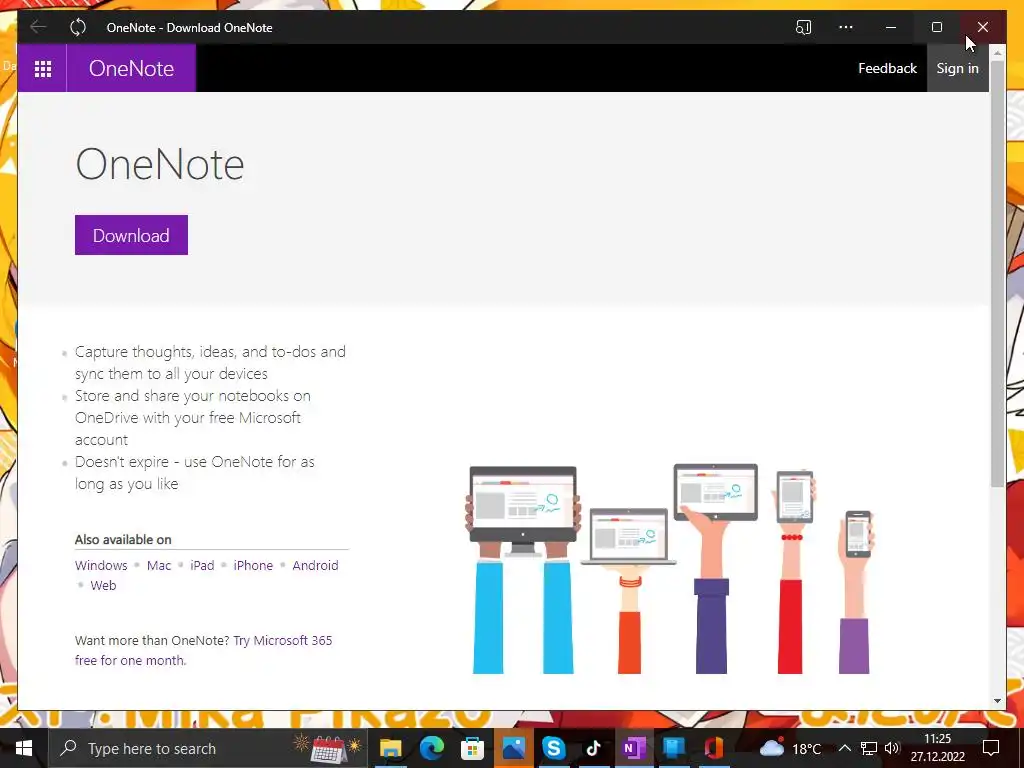
Task: Click the large OneNote heading text
Action: point(160,164)
